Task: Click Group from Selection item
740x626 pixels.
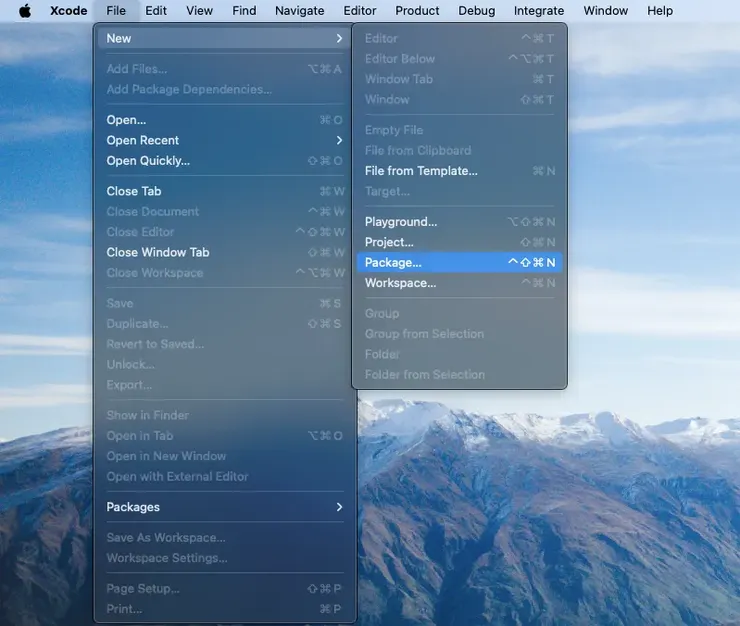Action: (x=460, y=334)
